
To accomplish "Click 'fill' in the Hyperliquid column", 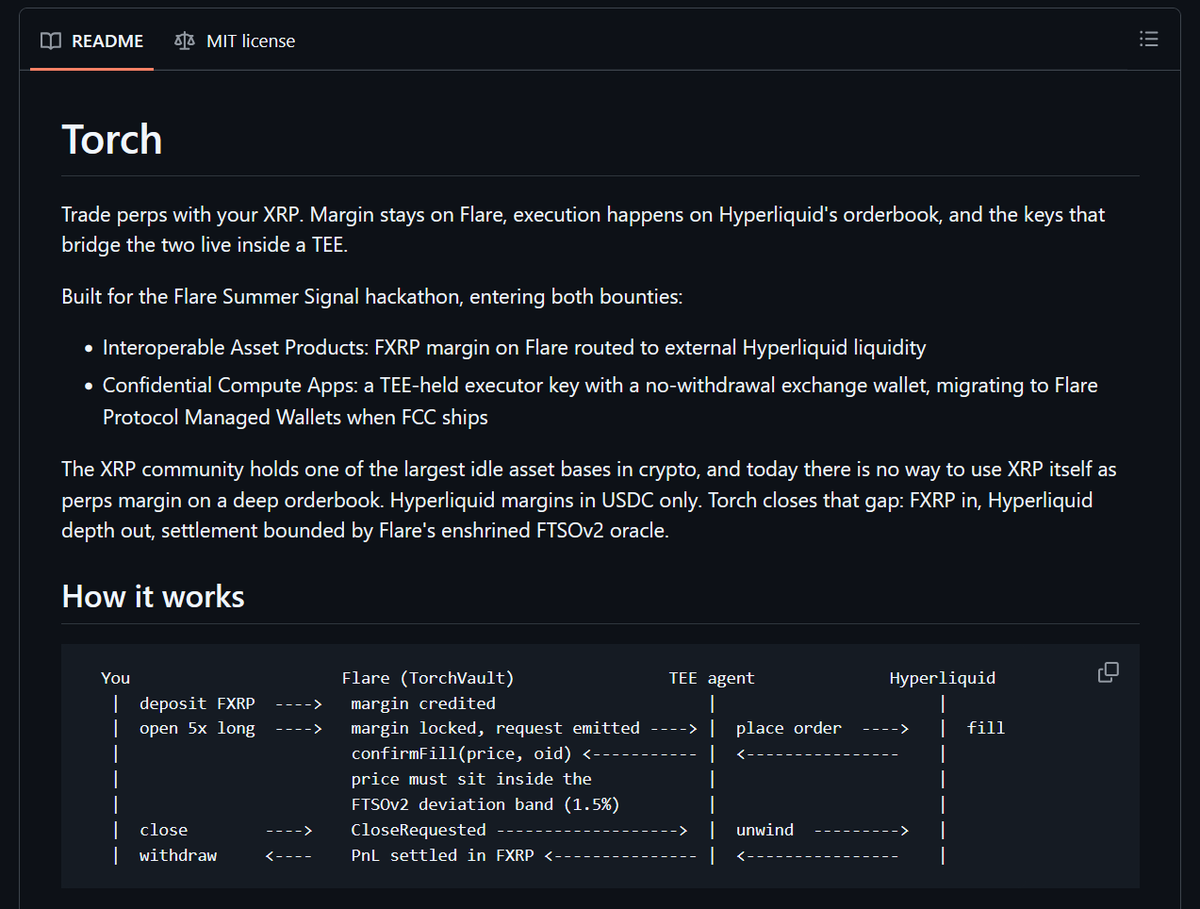I will [x=986, y=728].
